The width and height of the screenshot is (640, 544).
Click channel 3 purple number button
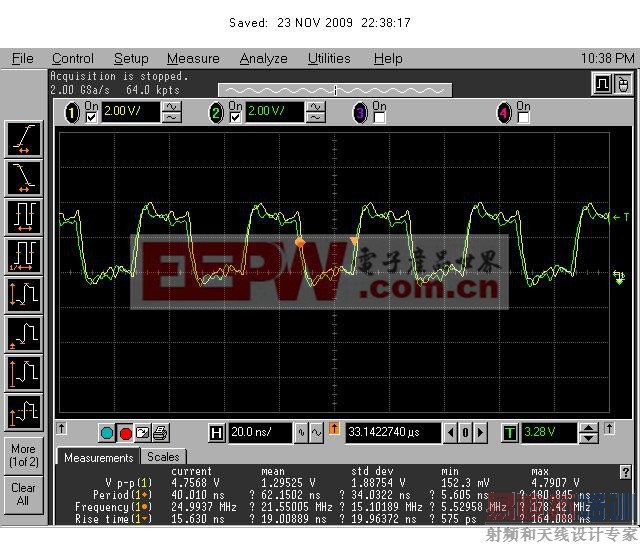[x=360, y=113]
